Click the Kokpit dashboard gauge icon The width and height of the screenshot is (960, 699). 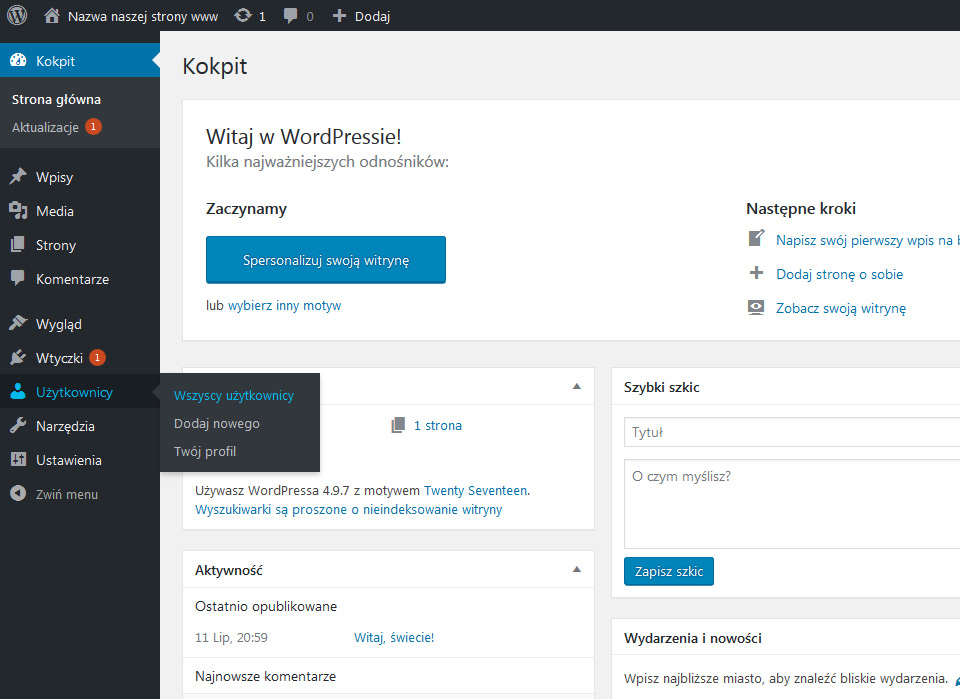(x=18, y=60)
